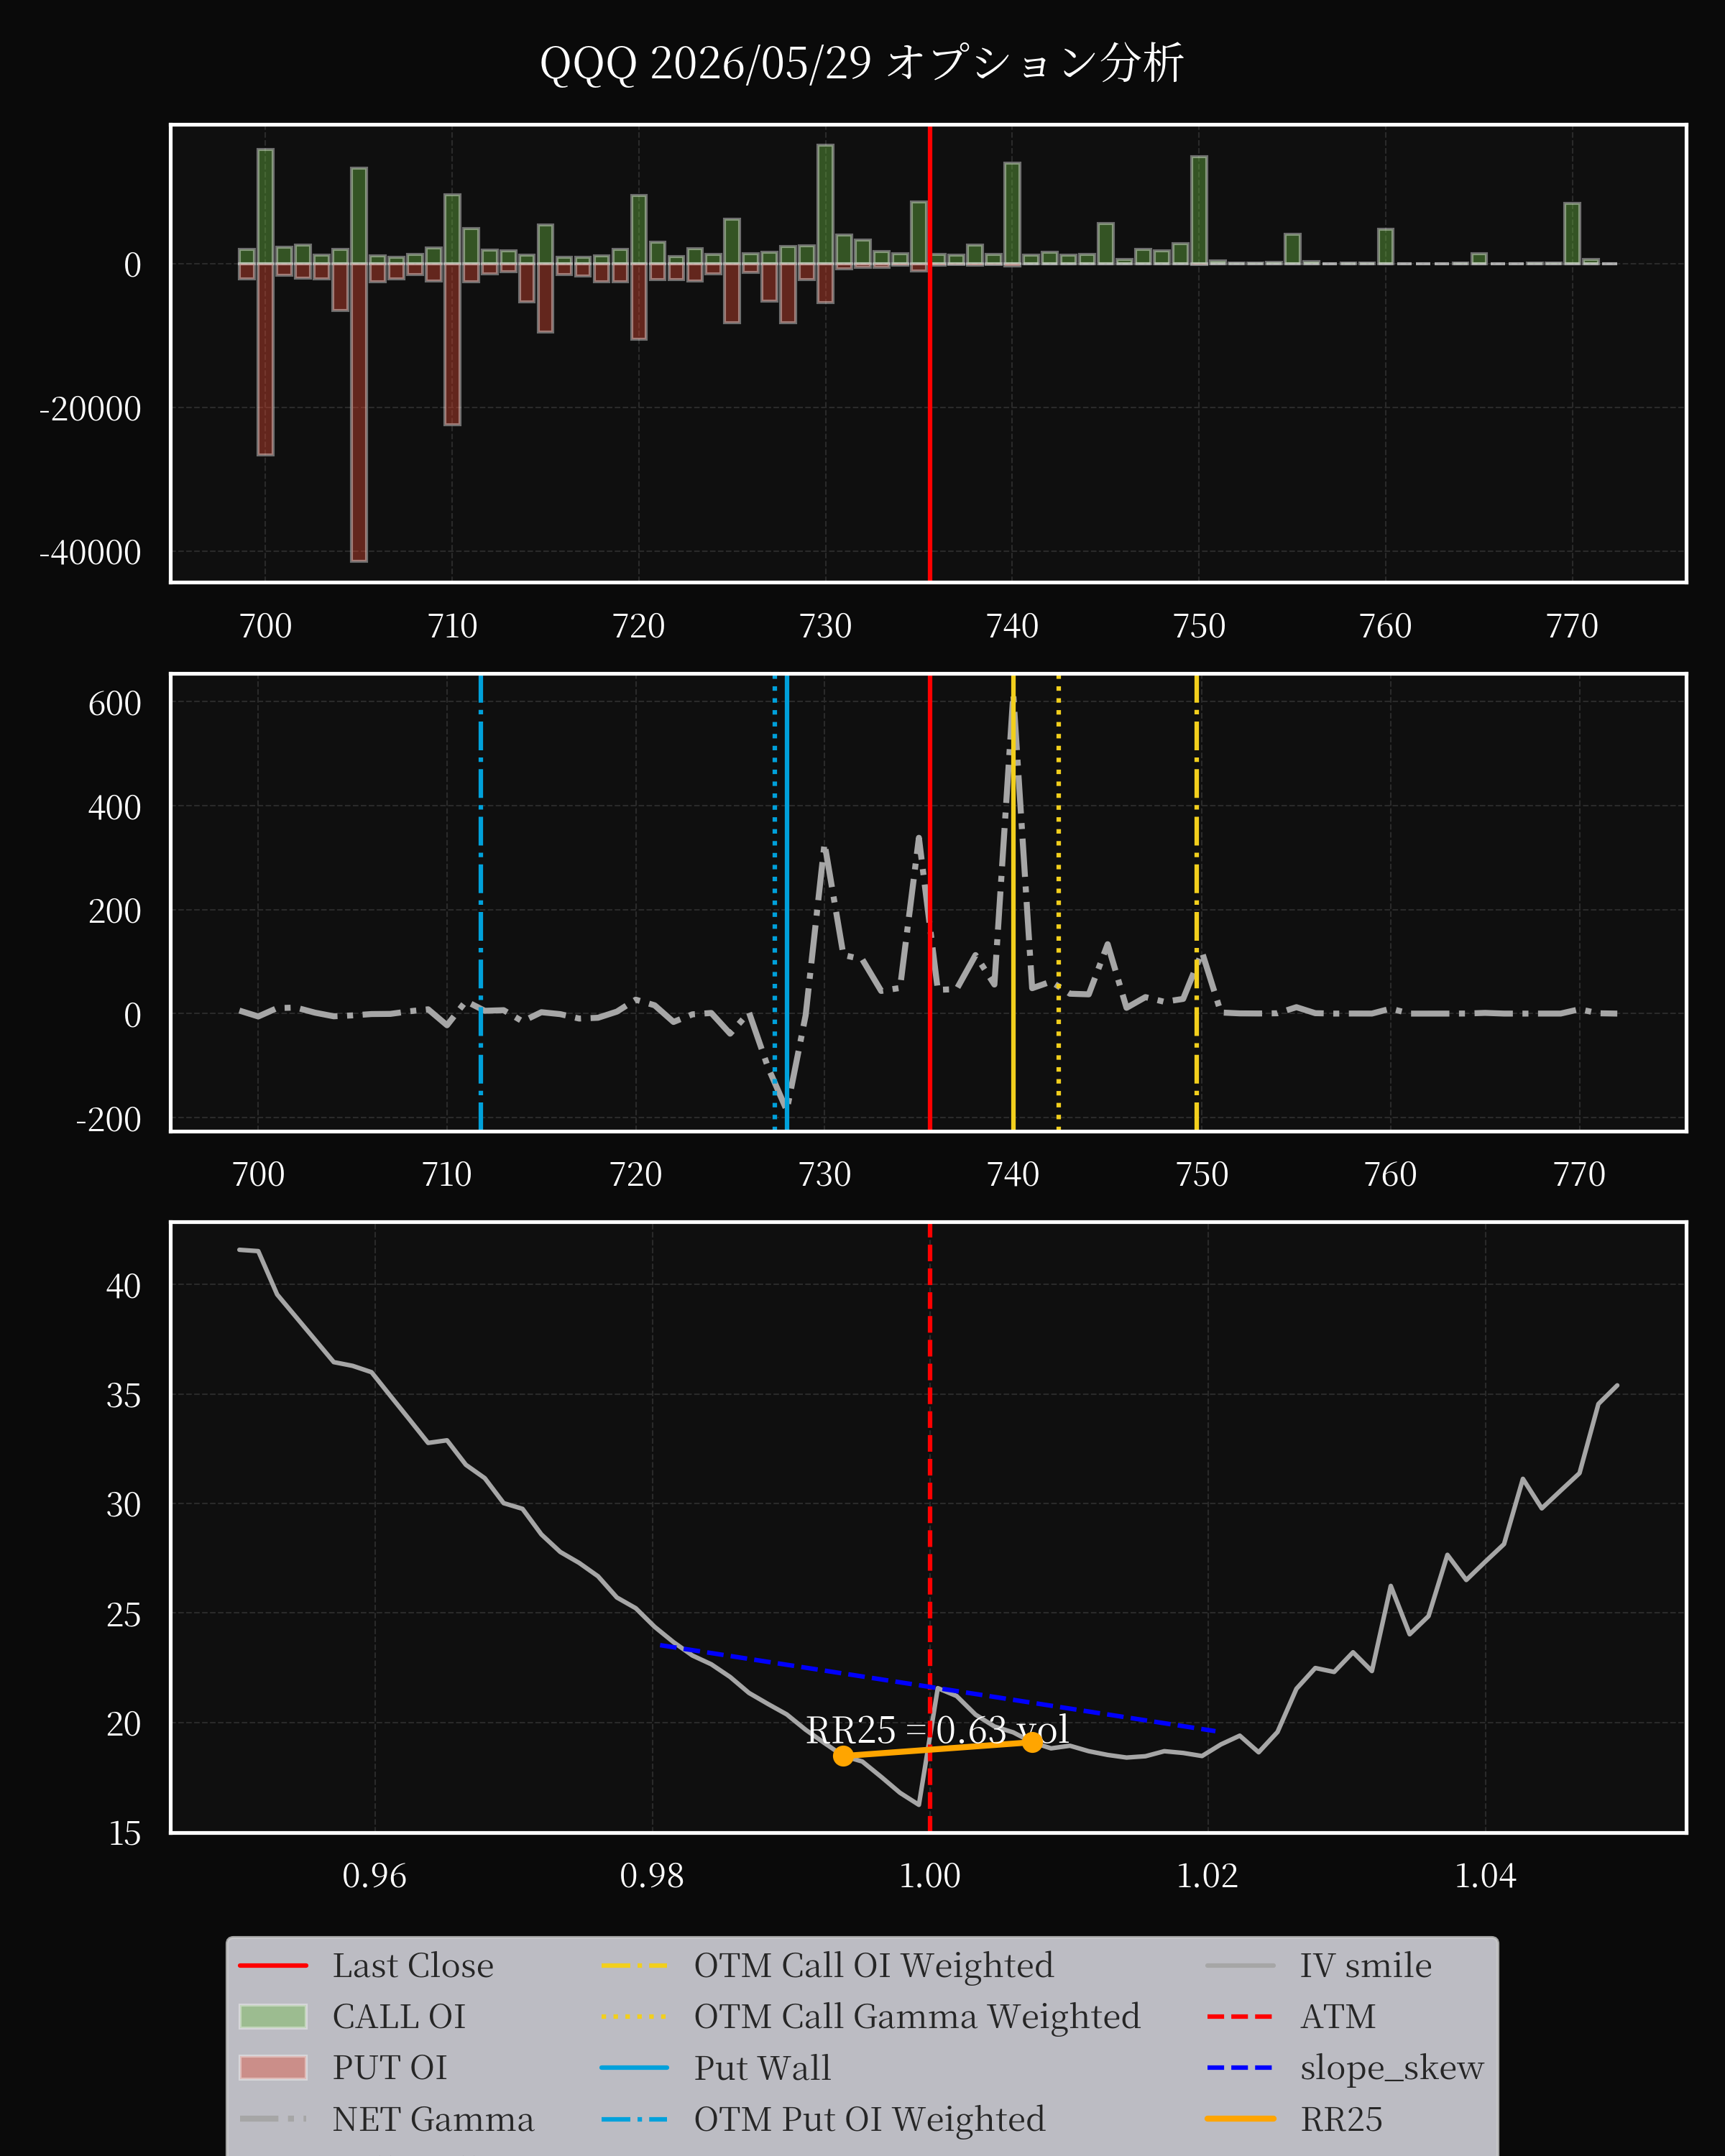1725x2156 pixels.
Task: Click the solid yellow vertical line at 740
Action: click(1013, 902)
